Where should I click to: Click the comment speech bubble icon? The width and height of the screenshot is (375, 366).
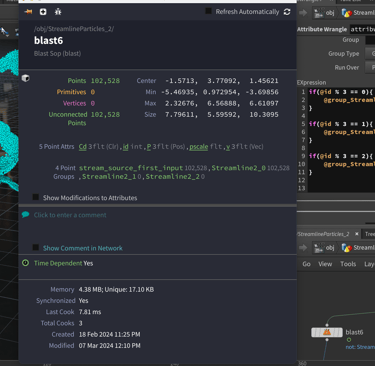25,215
